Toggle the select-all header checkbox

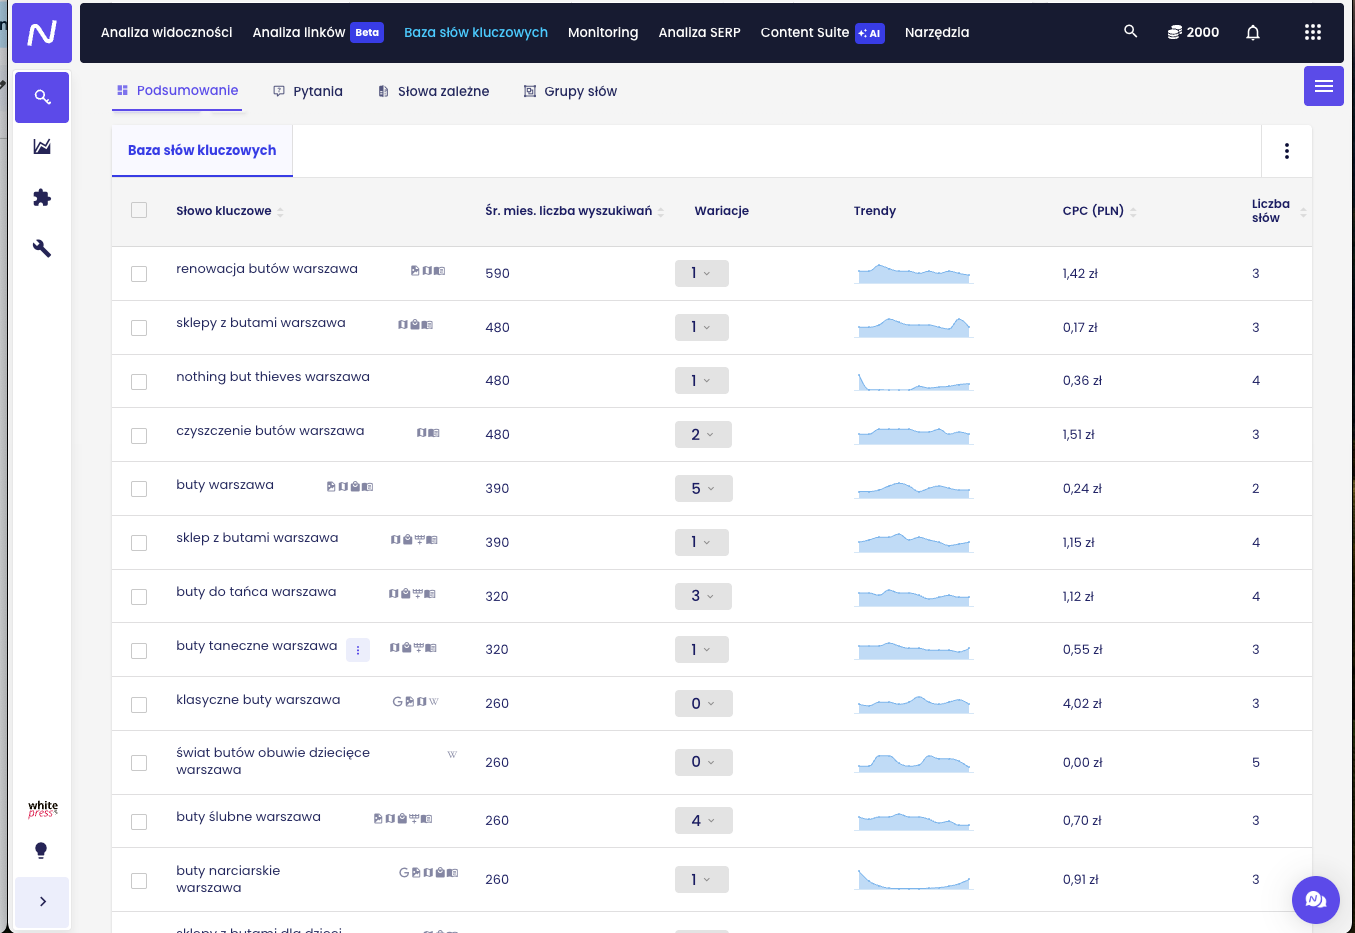[139, 210]
